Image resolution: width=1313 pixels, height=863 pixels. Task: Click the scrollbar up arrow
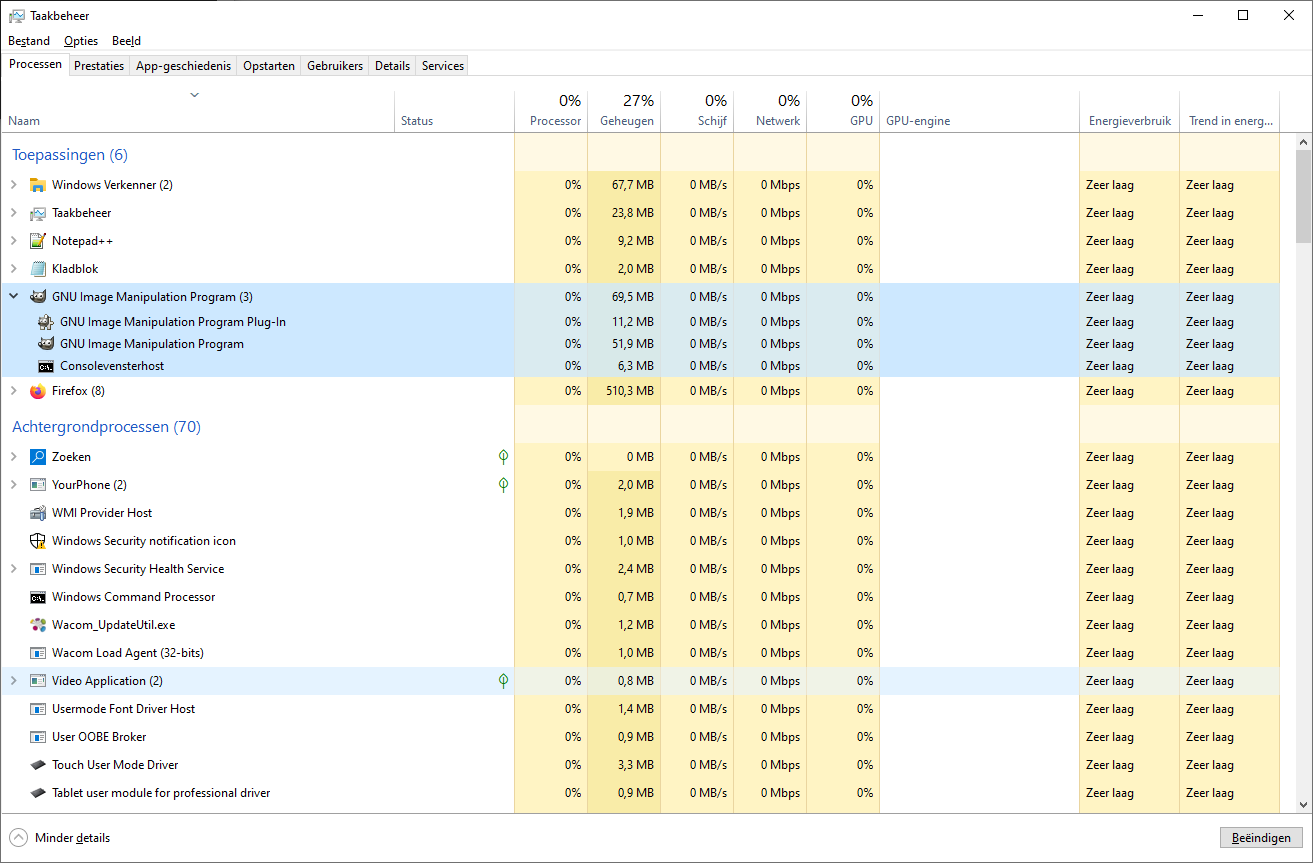[x=1303, y=142]
